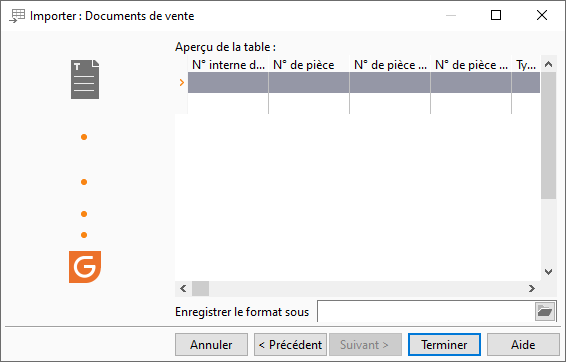Maximize the import dialog window

click(x=496, y=15)
